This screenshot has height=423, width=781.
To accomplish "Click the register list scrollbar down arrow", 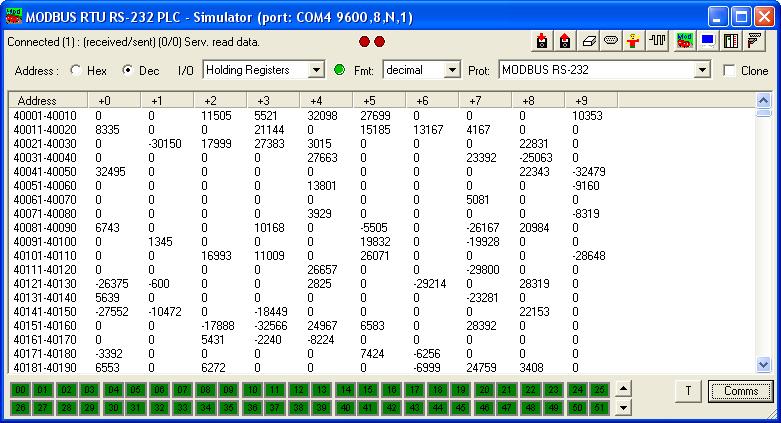I will 764,365.
